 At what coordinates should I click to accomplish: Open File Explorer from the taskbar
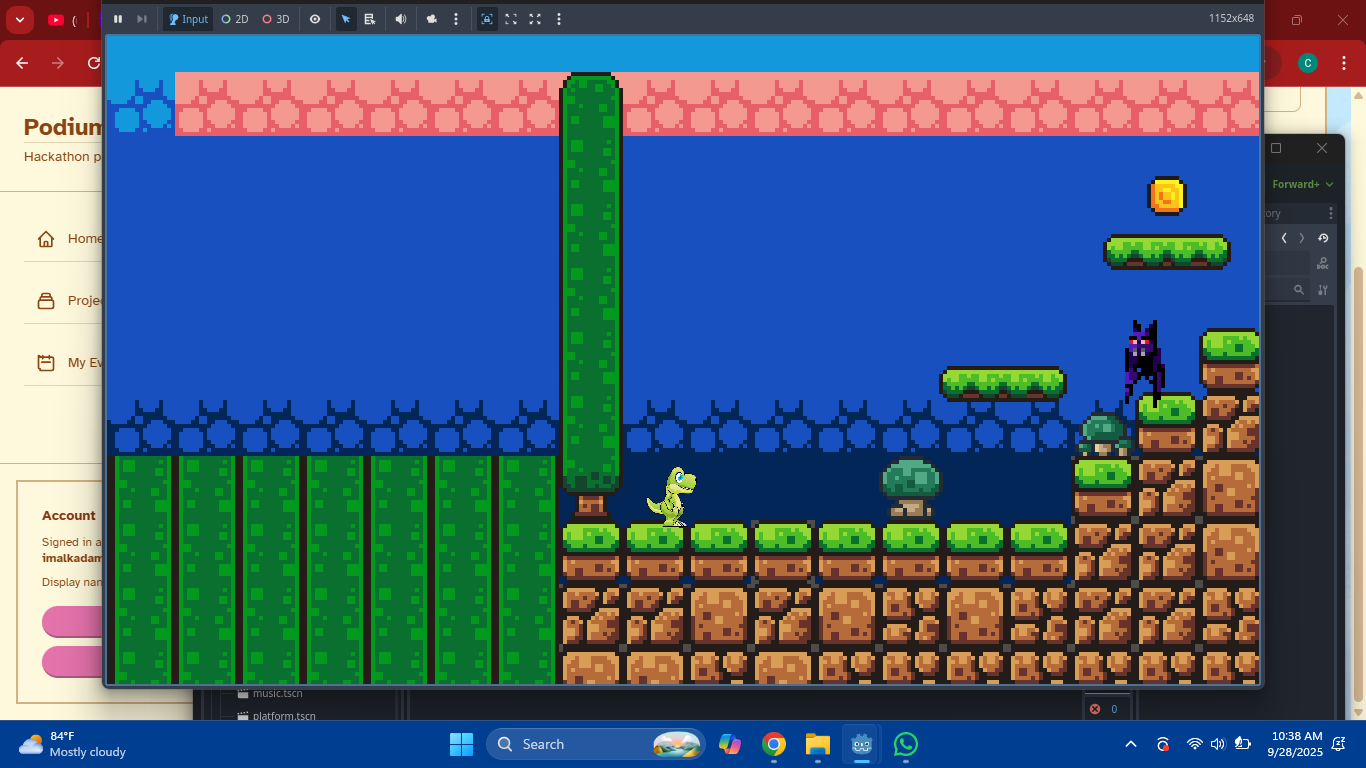[x=818, y=744]
